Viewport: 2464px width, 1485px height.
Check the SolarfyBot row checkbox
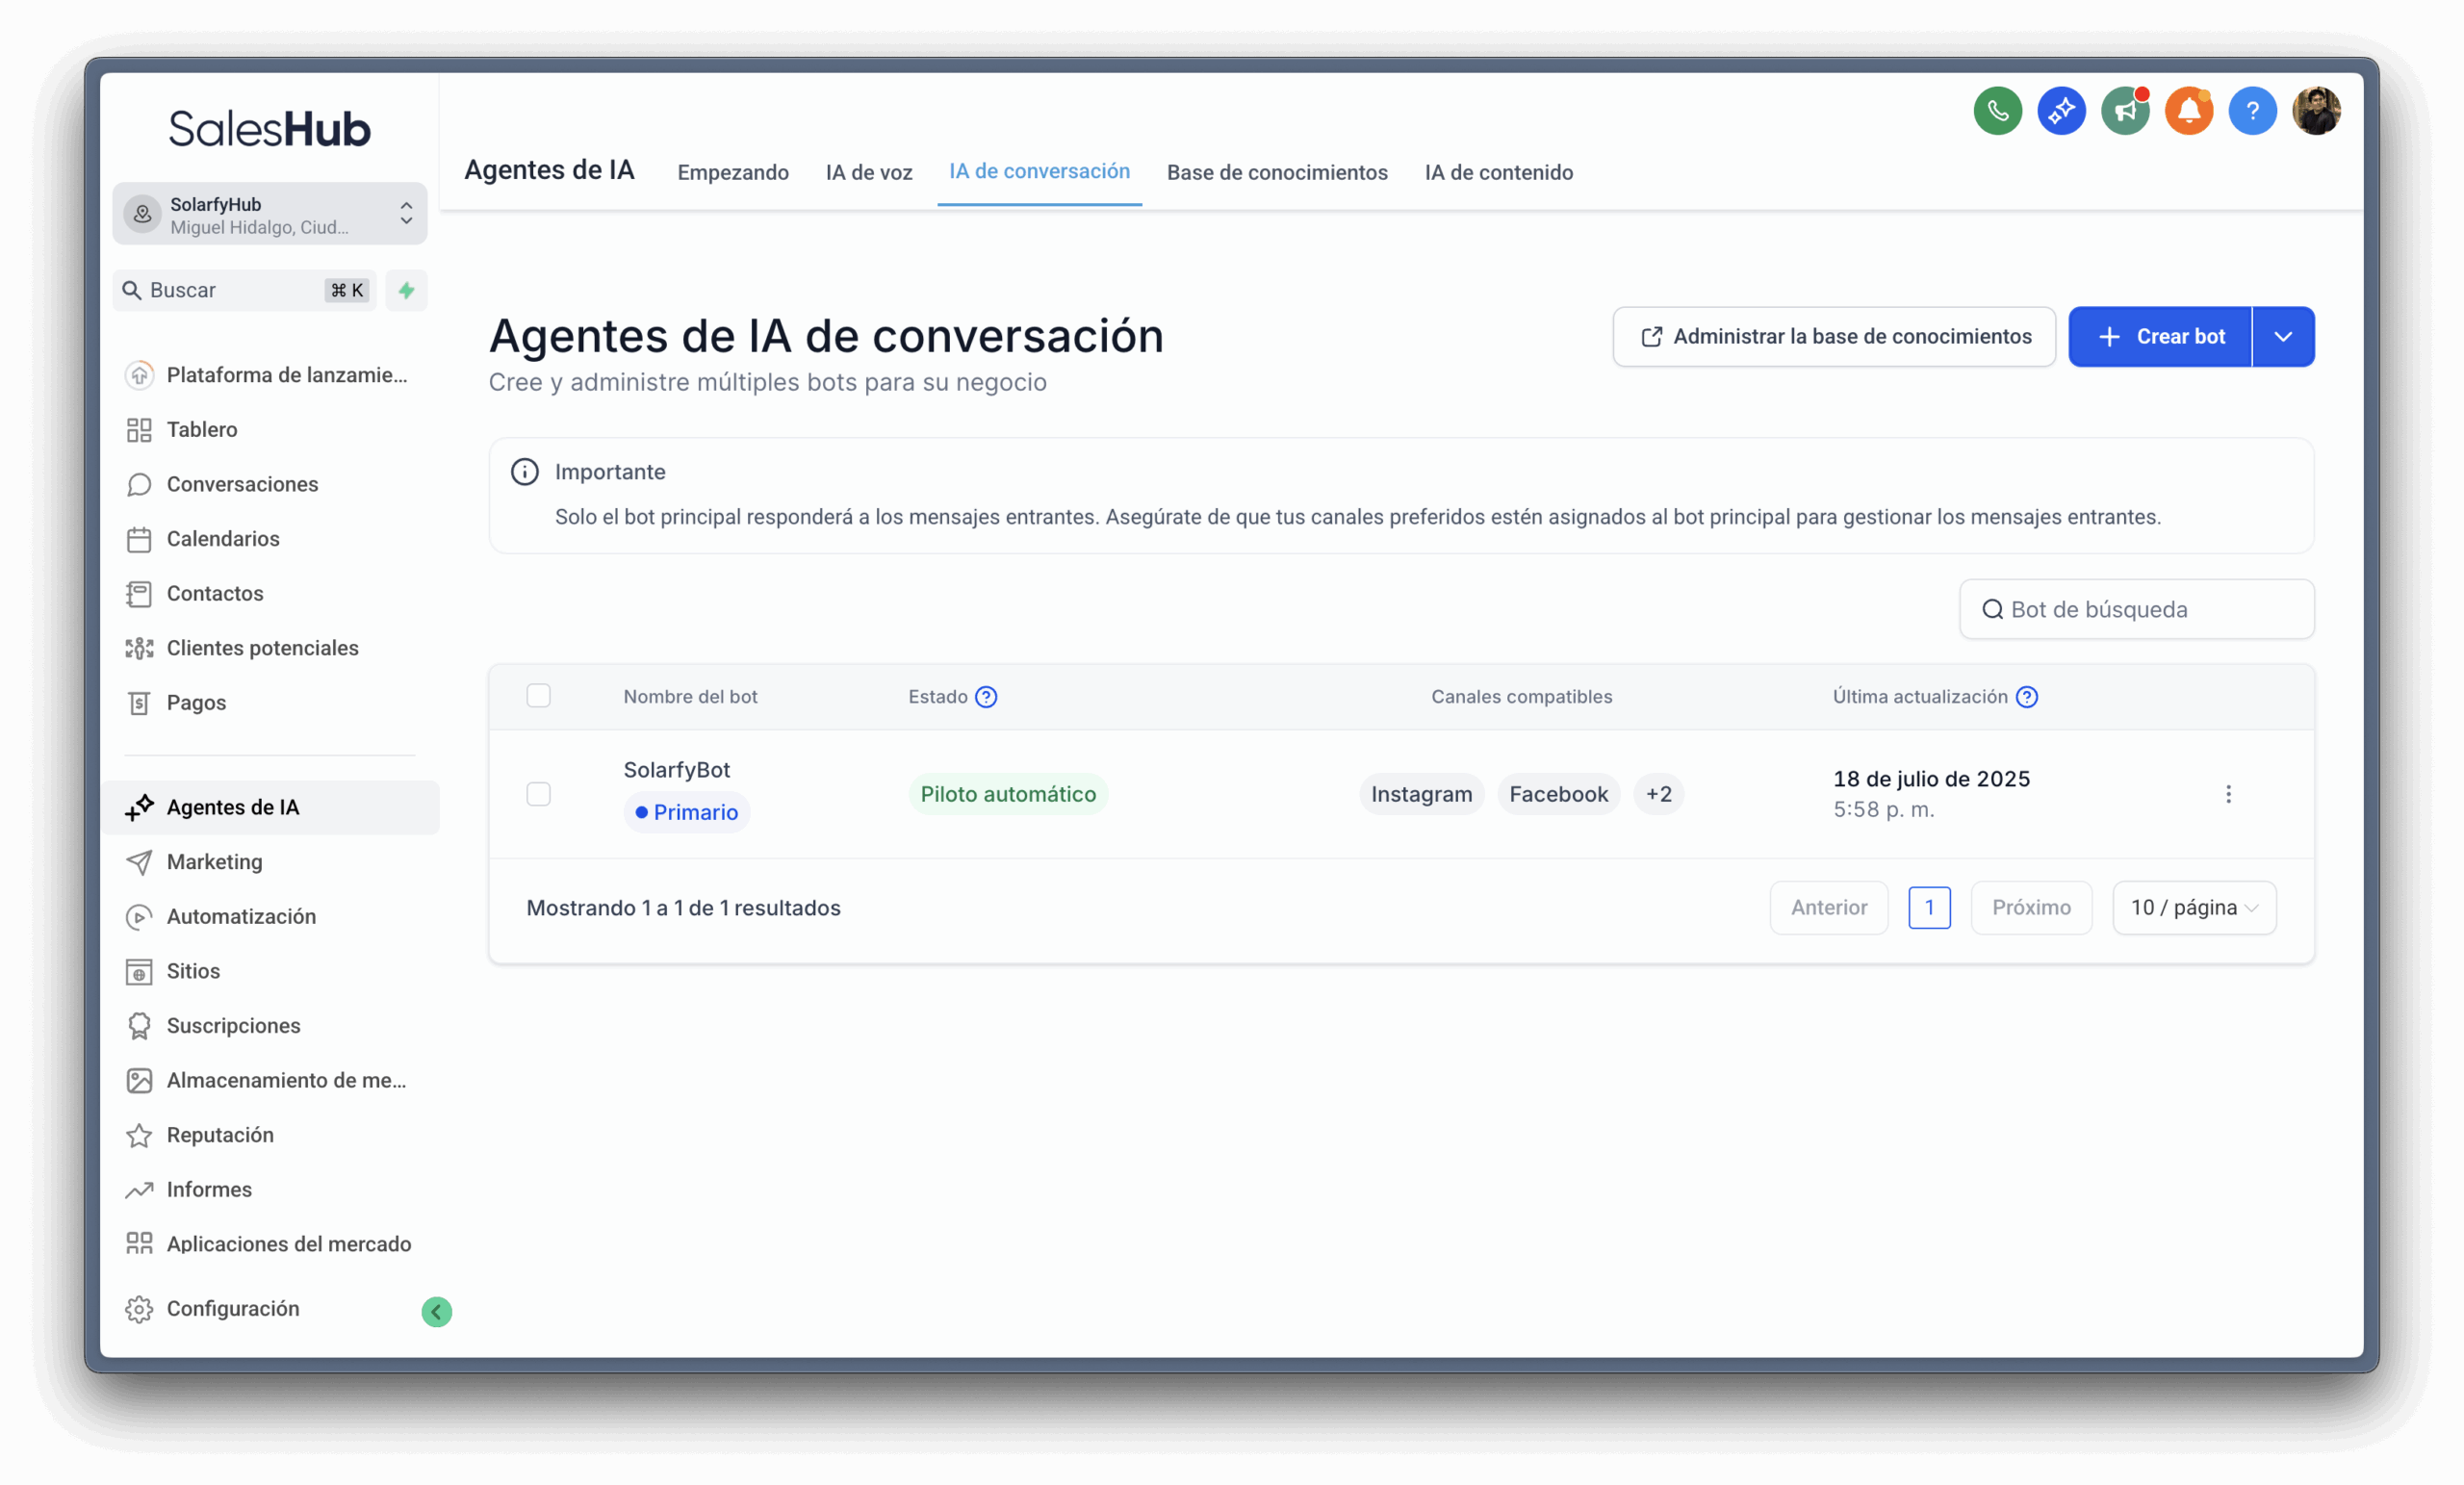[x=539, y=794]
